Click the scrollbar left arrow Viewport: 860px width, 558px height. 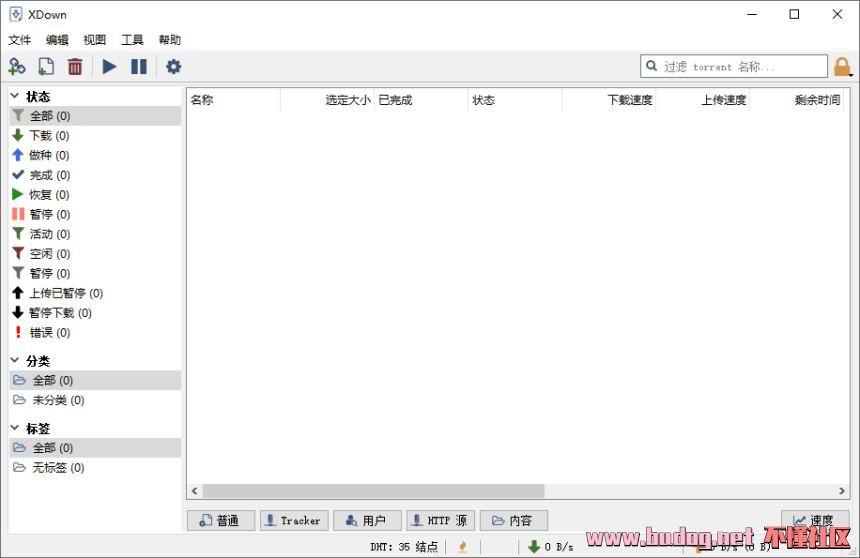pyautogui.click(x=195, y=491)
